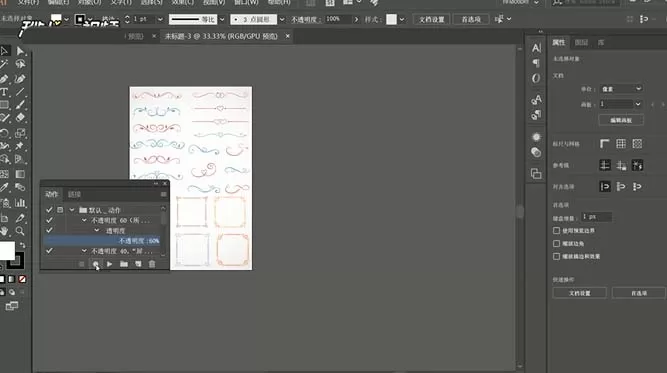This screenshot has width=667, height=373.
Task: Open the 等比 width profile dropdown
Action: 222,19
